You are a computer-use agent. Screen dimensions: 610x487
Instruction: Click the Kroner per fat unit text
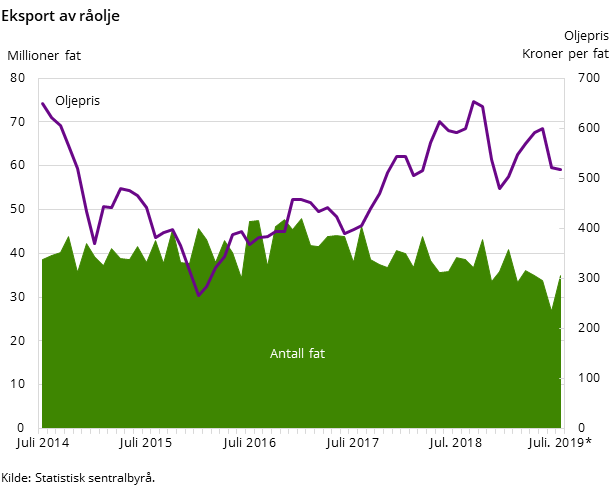tap(564, 54)
